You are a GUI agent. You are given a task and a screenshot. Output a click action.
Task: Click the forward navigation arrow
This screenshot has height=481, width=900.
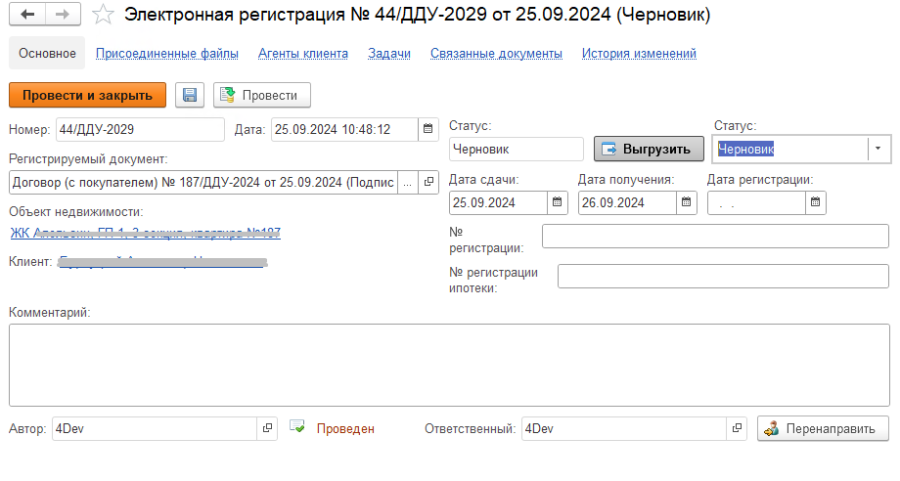[x=61, y=15]
